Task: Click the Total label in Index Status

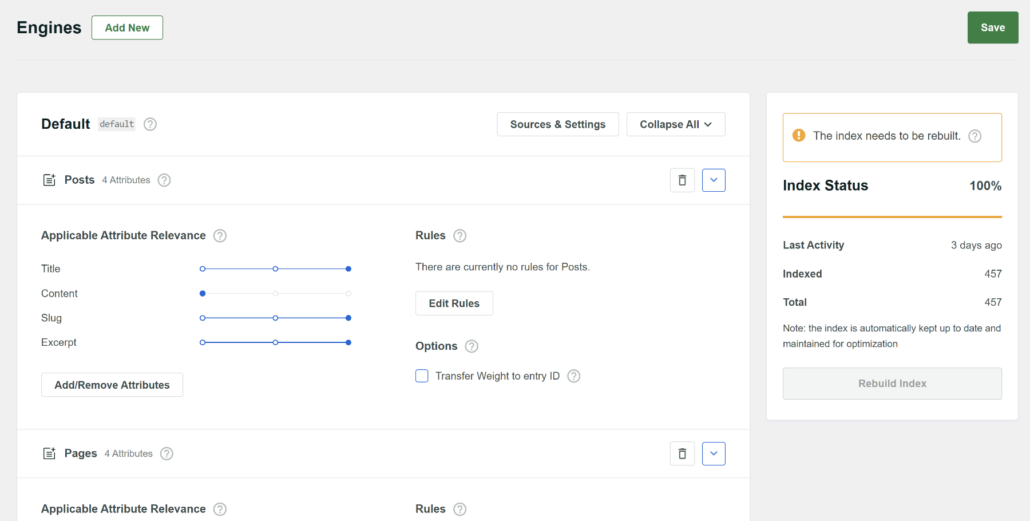Action: pos(795,302)
